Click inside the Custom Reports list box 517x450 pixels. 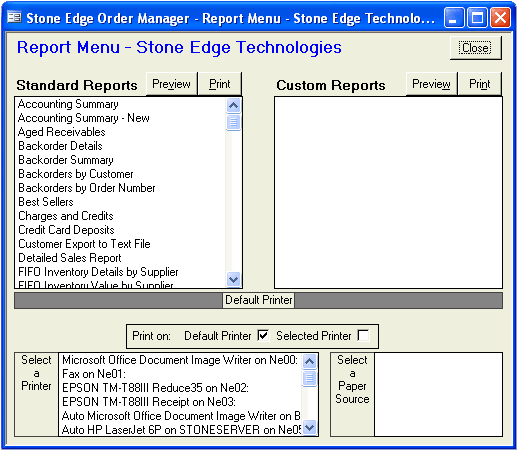(388, 193)
